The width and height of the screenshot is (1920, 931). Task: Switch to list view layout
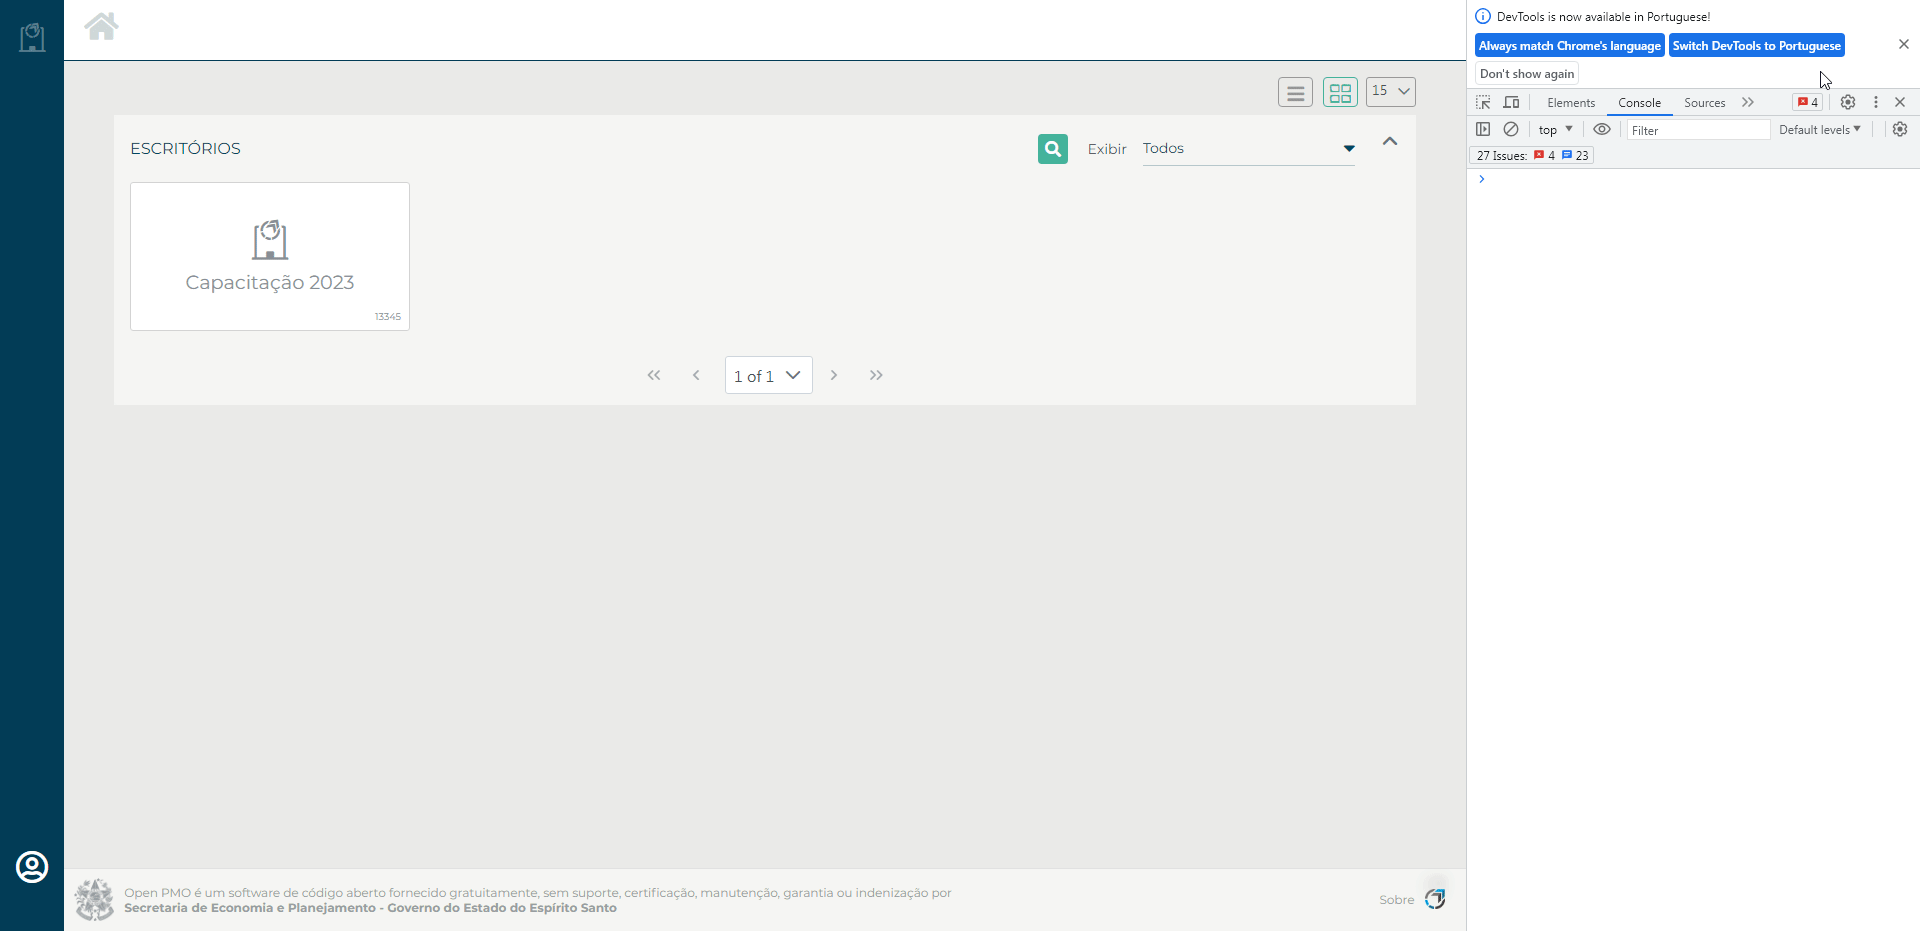pyautogui.click(x=1296, y=91)
